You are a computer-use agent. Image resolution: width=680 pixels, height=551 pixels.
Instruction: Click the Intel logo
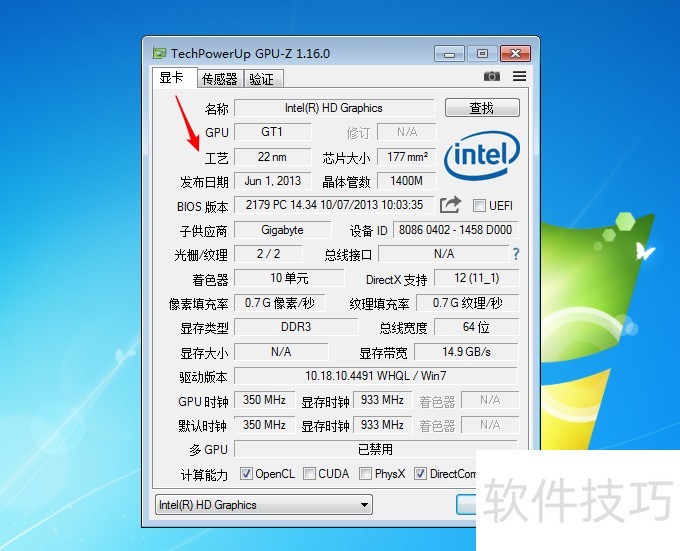pyautogui.click(x=482, y=155)
